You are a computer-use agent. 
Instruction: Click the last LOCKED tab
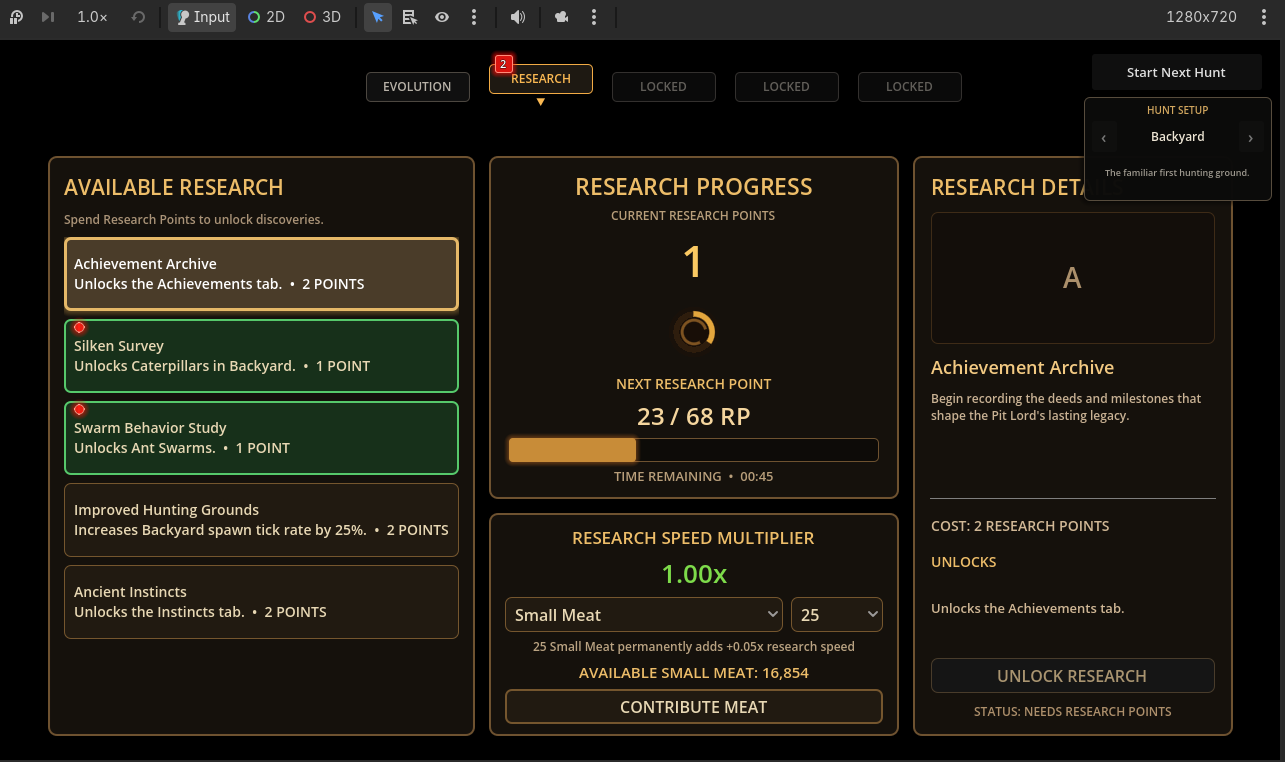(x=909, y=87)
